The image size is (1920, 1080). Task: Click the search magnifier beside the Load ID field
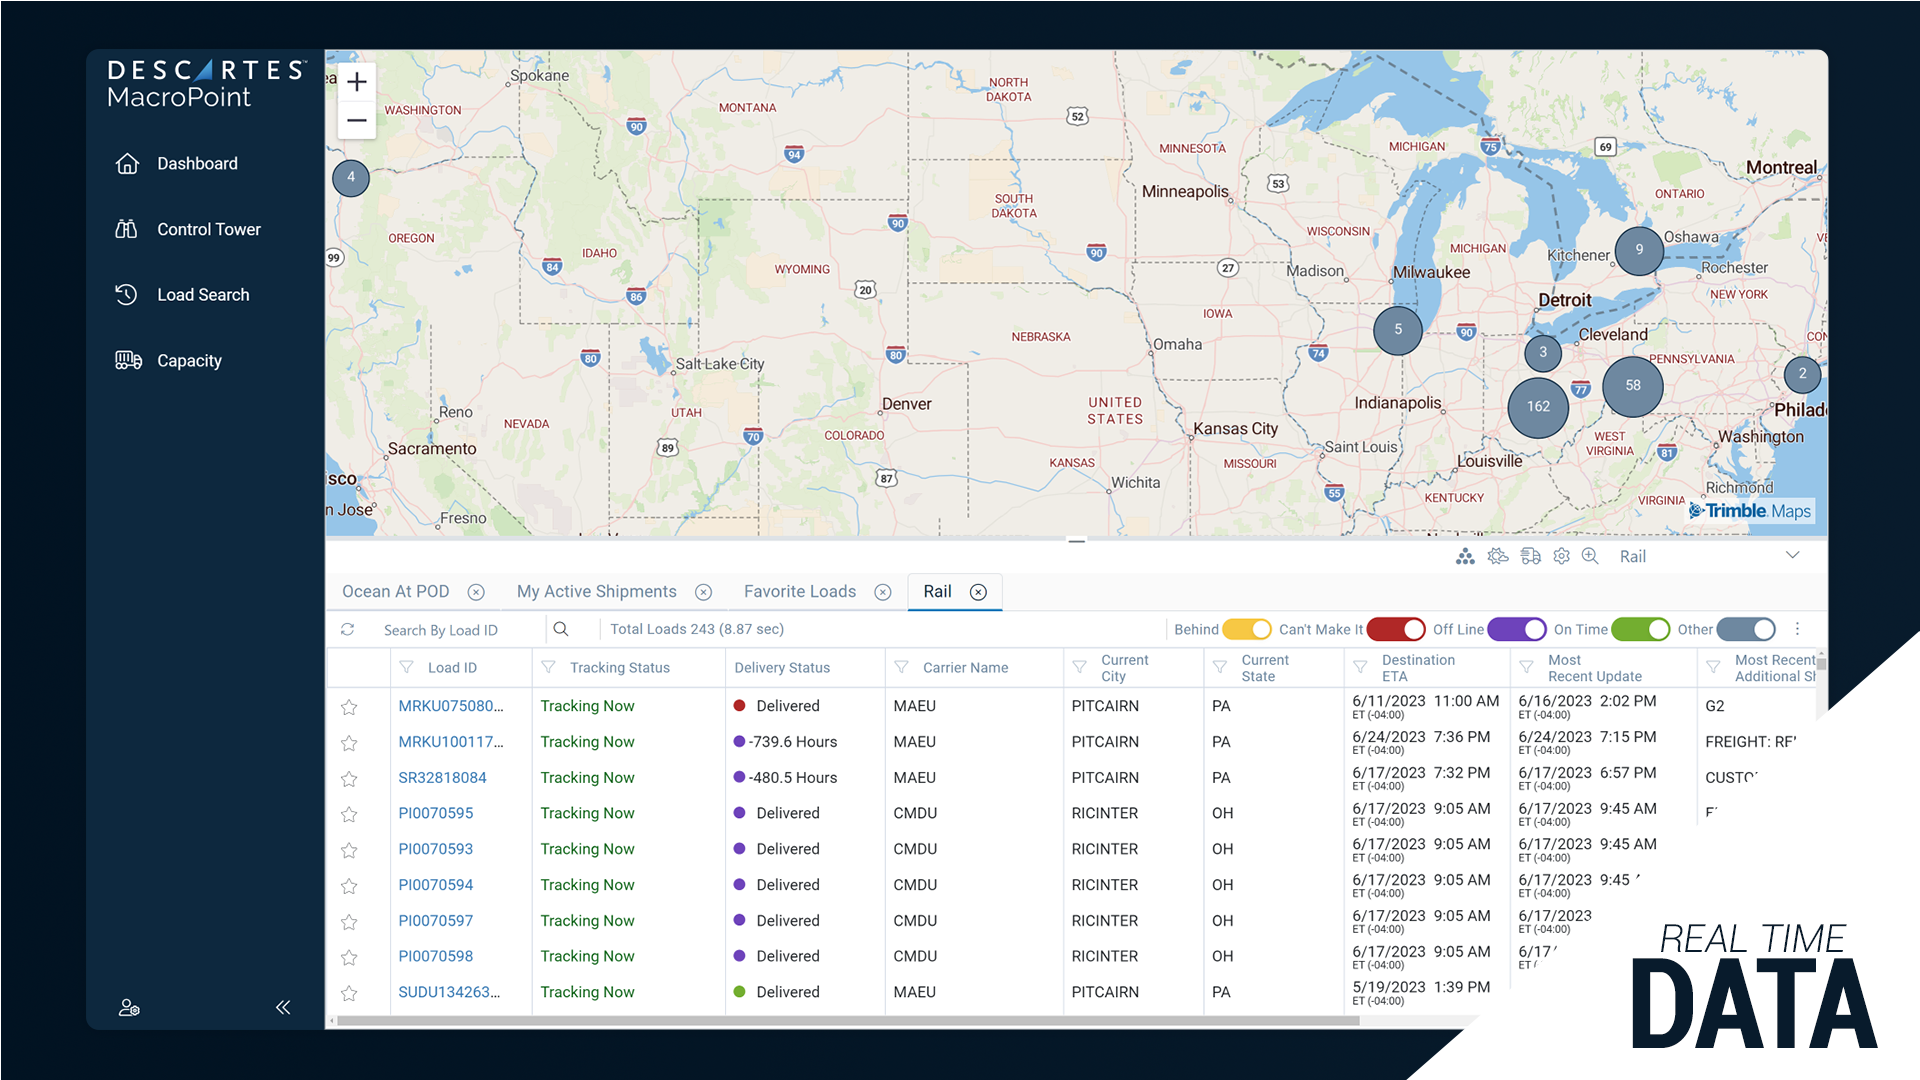tap(561, 630)
